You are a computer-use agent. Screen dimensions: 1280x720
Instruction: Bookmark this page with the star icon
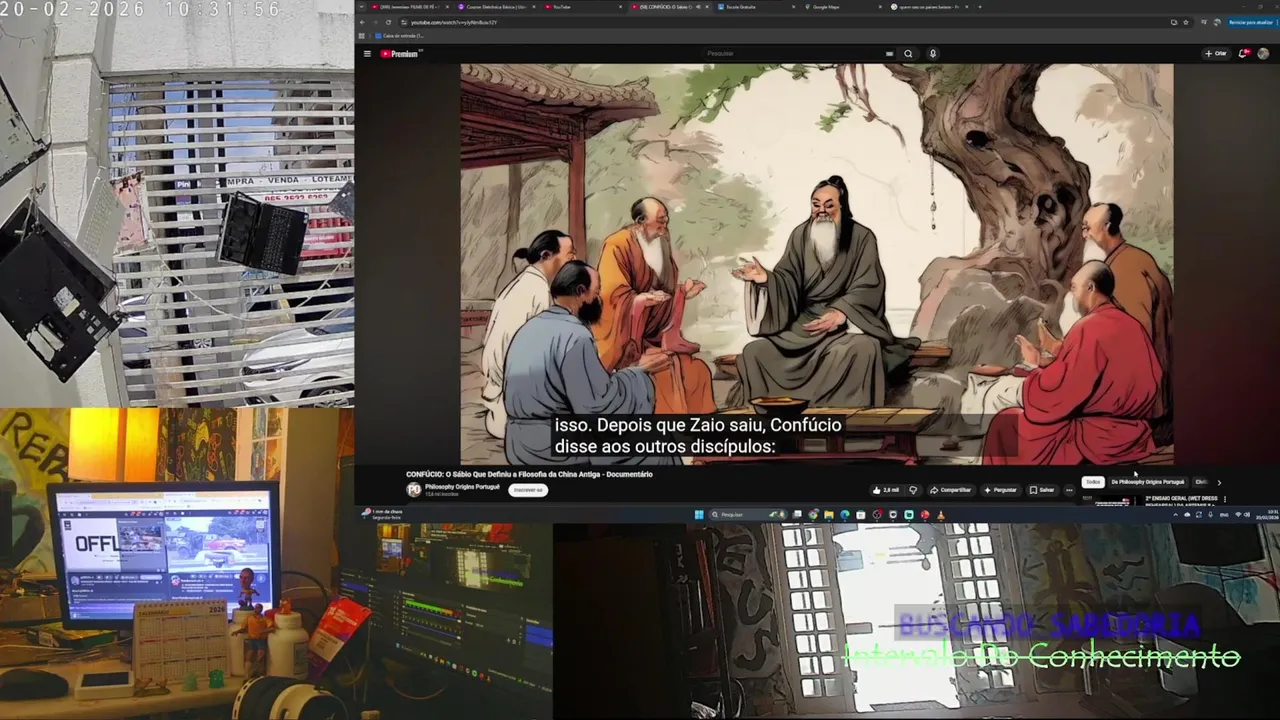[x=1187, y=22]
